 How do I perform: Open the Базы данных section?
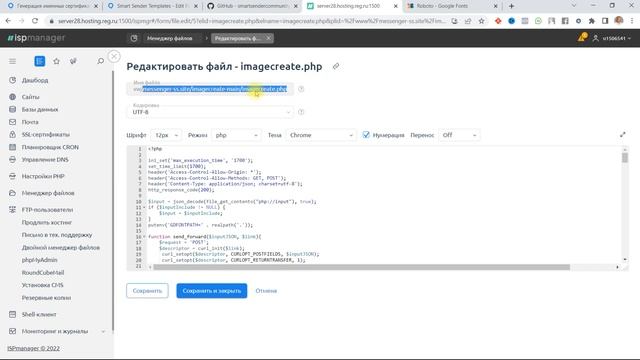coord(40,109)
